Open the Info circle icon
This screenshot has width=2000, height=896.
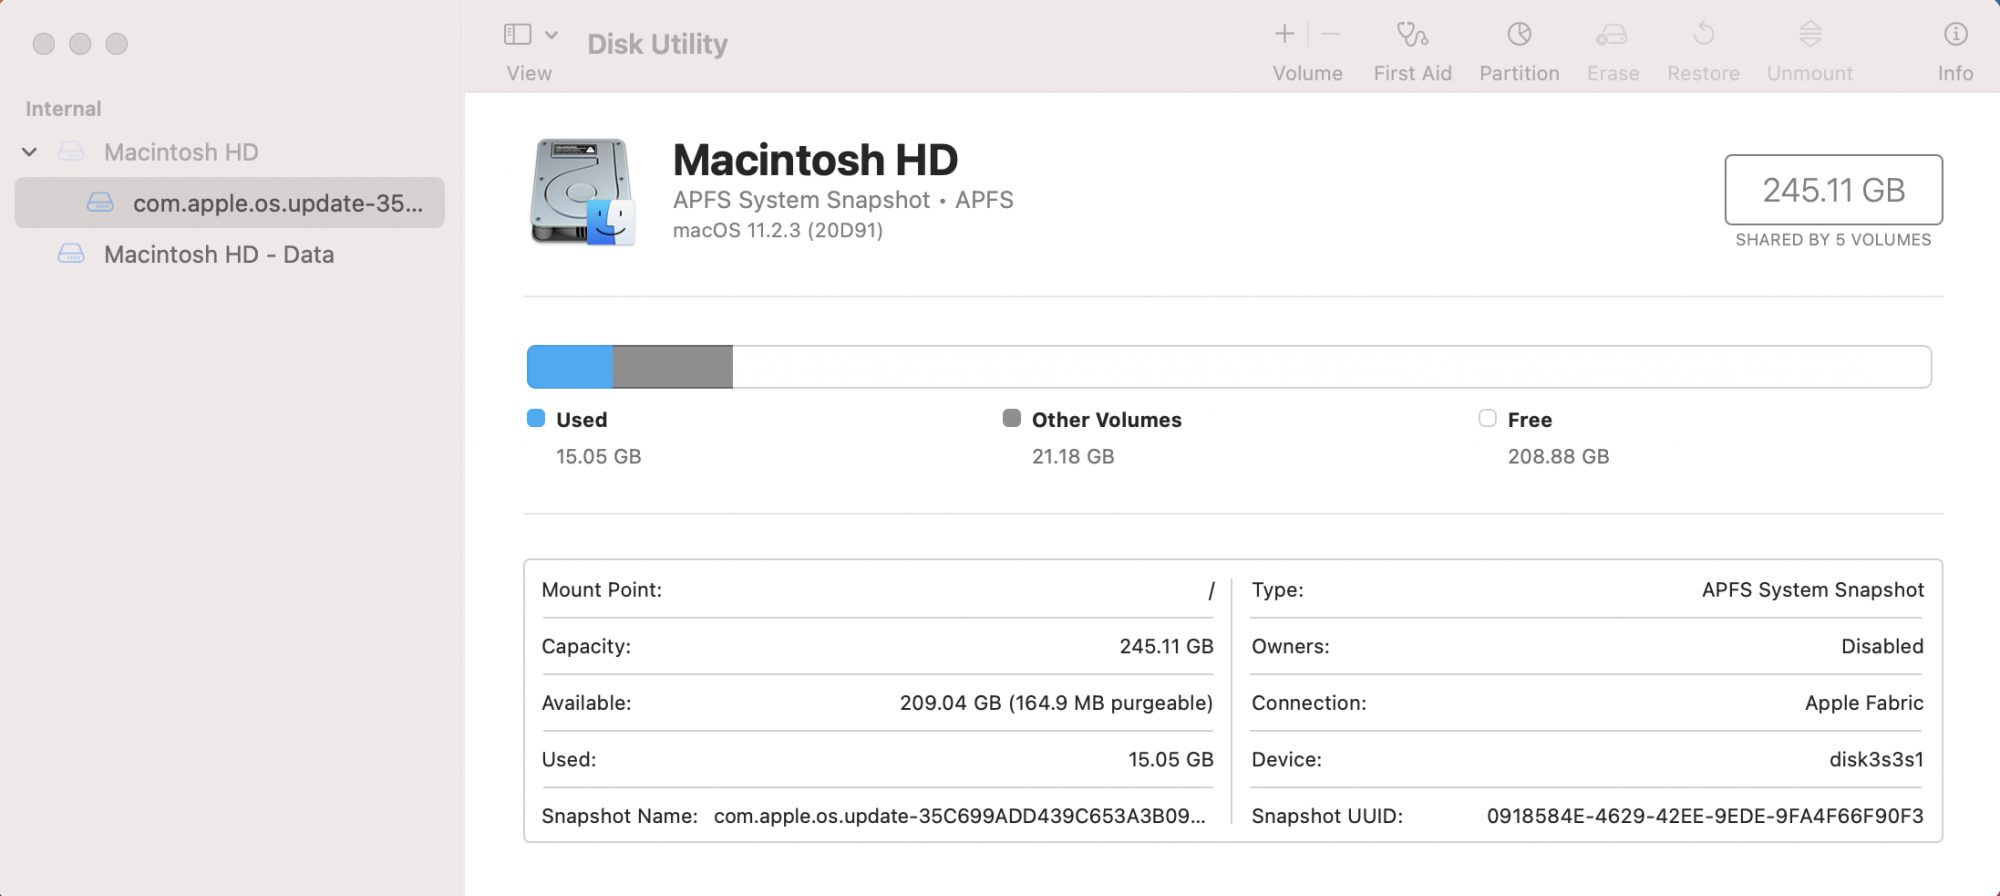(1955, 34)
